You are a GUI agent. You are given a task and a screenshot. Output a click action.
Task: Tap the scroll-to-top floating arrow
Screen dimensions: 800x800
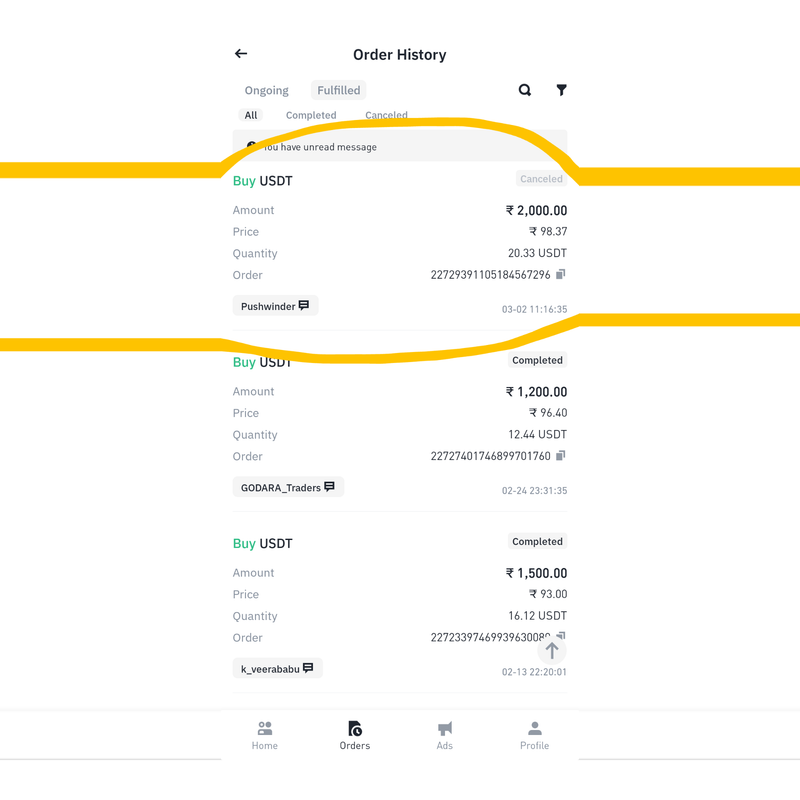(x=552, y=650)
